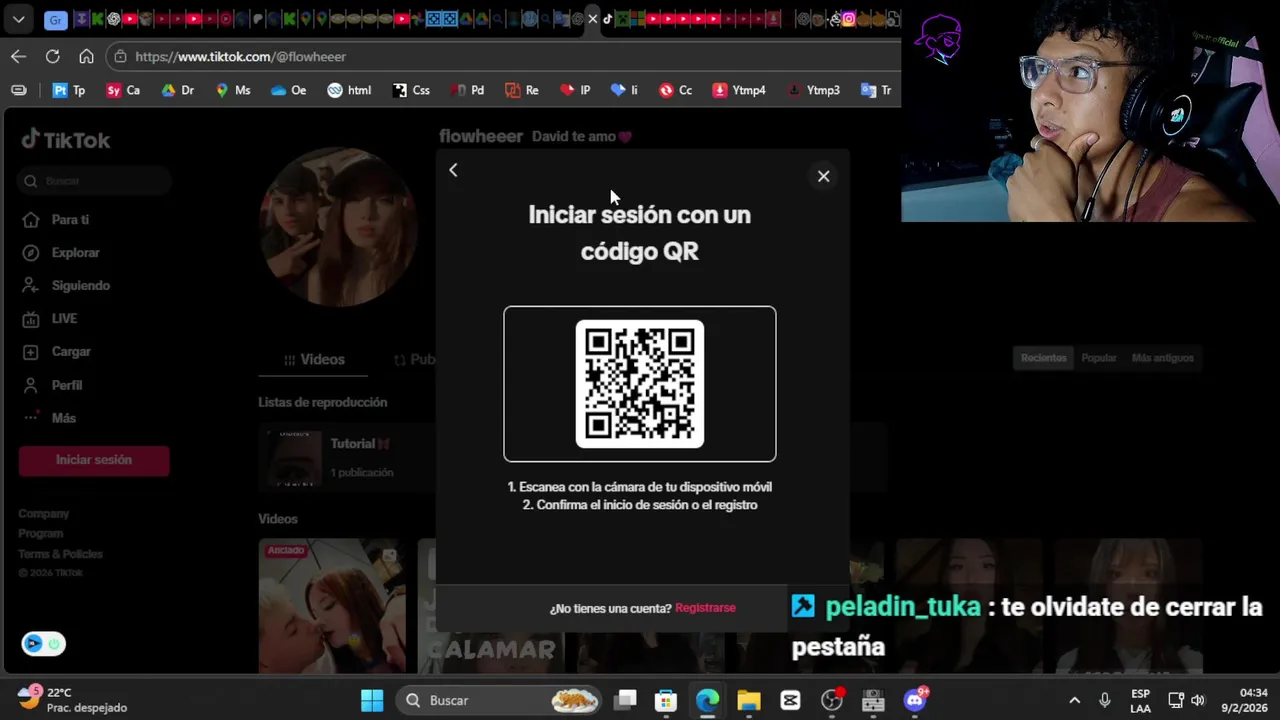The image size is (1280, 720).
Task: Open Para ti in the sidebar
Action: pyautogui.click(x=56, y=219)
